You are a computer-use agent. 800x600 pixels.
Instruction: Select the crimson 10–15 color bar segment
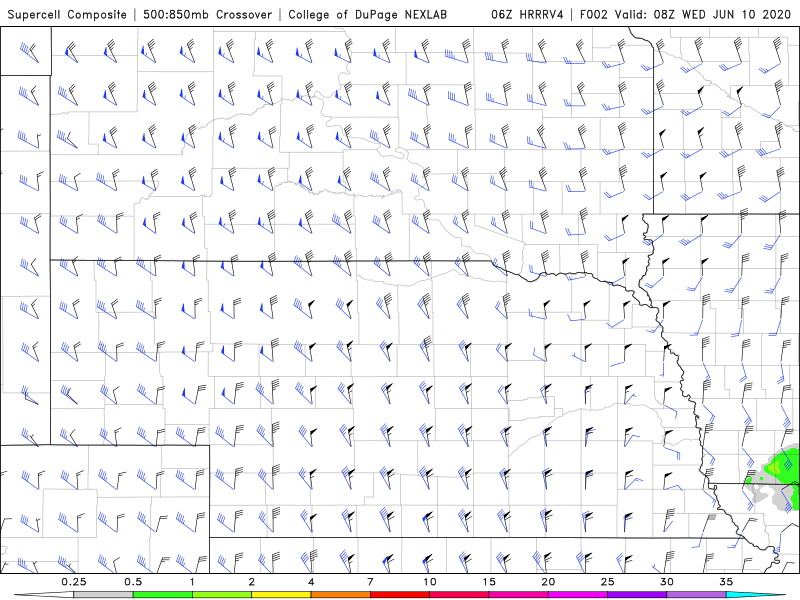459,595
